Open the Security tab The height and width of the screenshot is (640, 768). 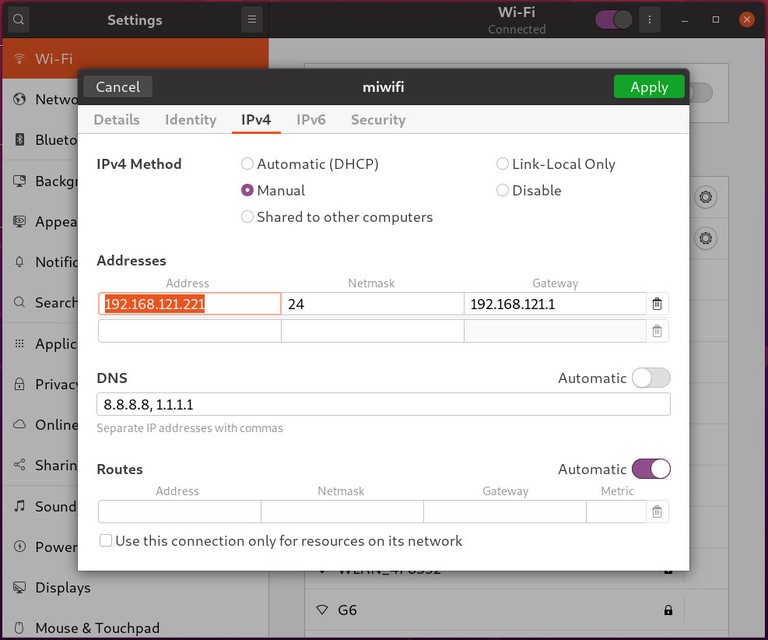[x=378, y=120]
